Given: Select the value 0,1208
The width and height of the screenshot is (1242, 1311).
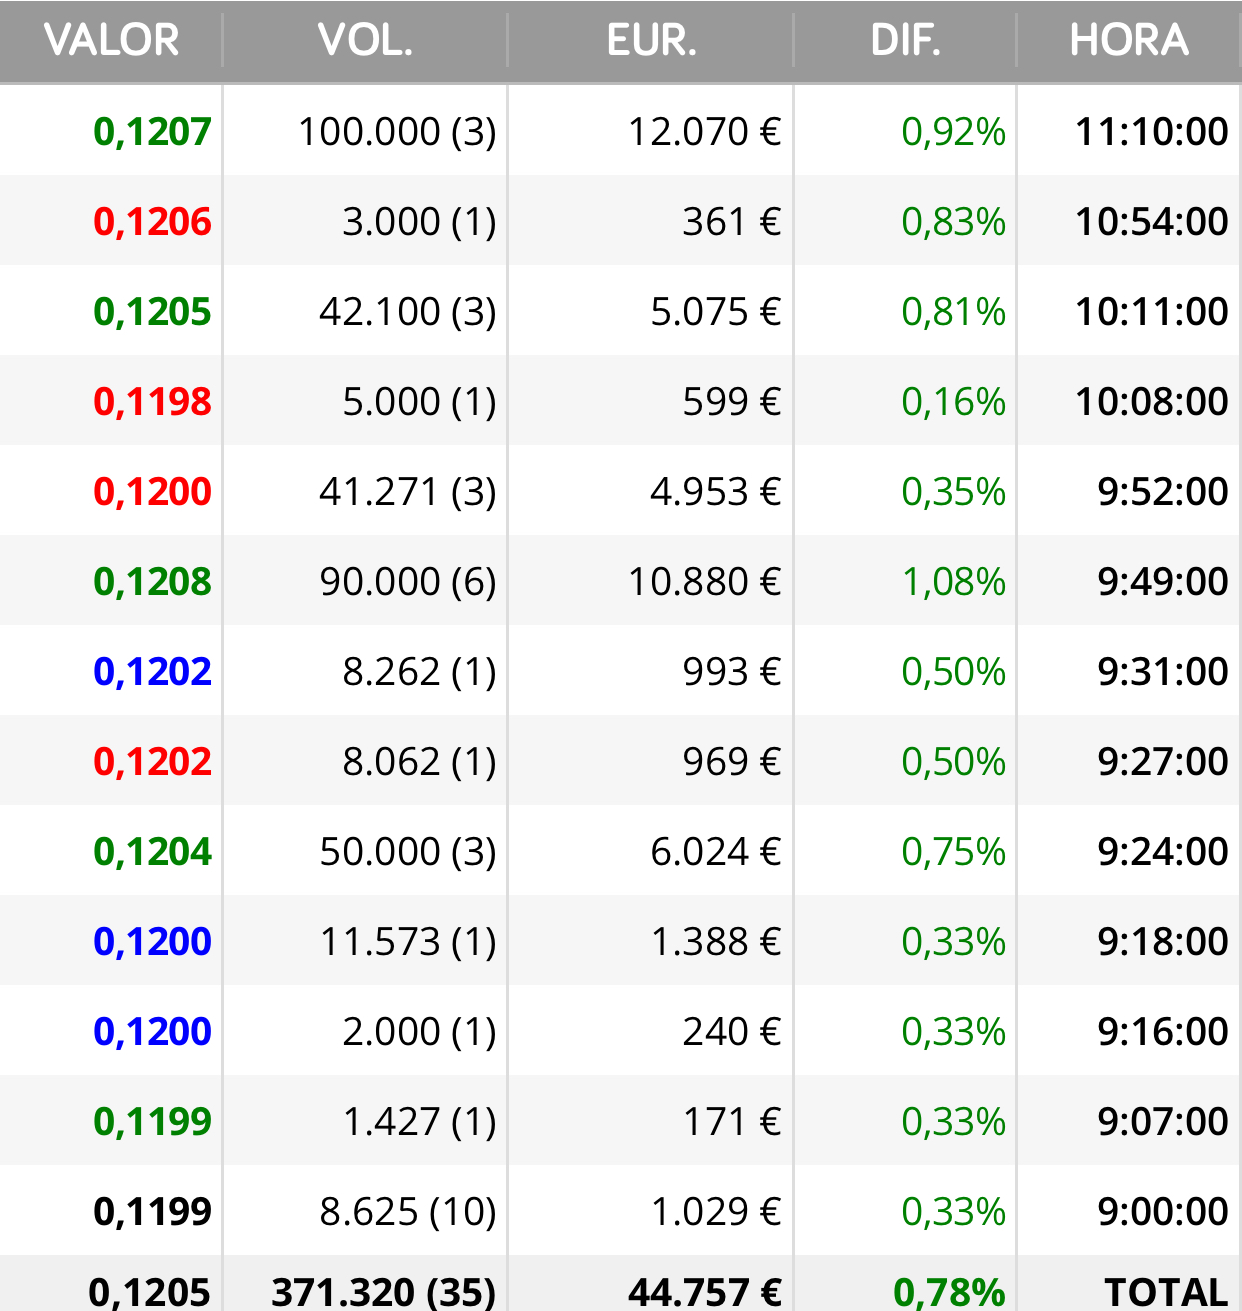Looking at the screenshot, I should 152,582.
